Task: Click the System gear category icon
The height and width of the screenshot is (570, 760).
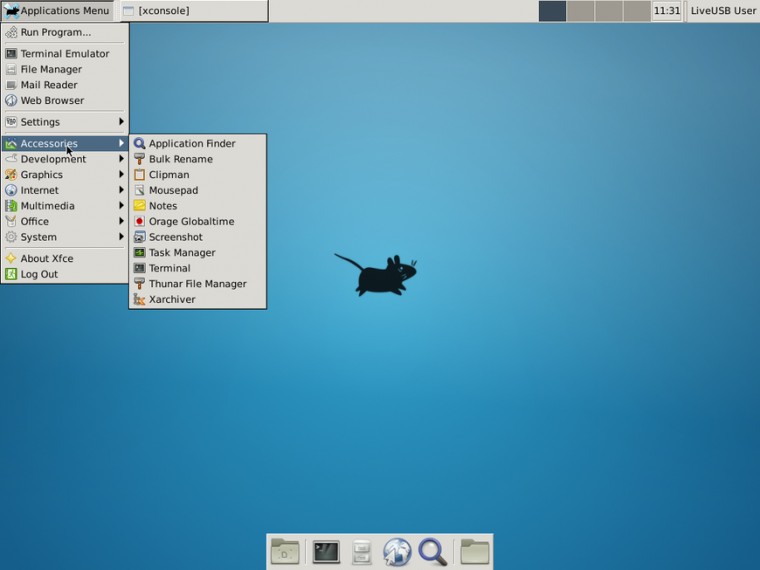Action: point(11,237)
